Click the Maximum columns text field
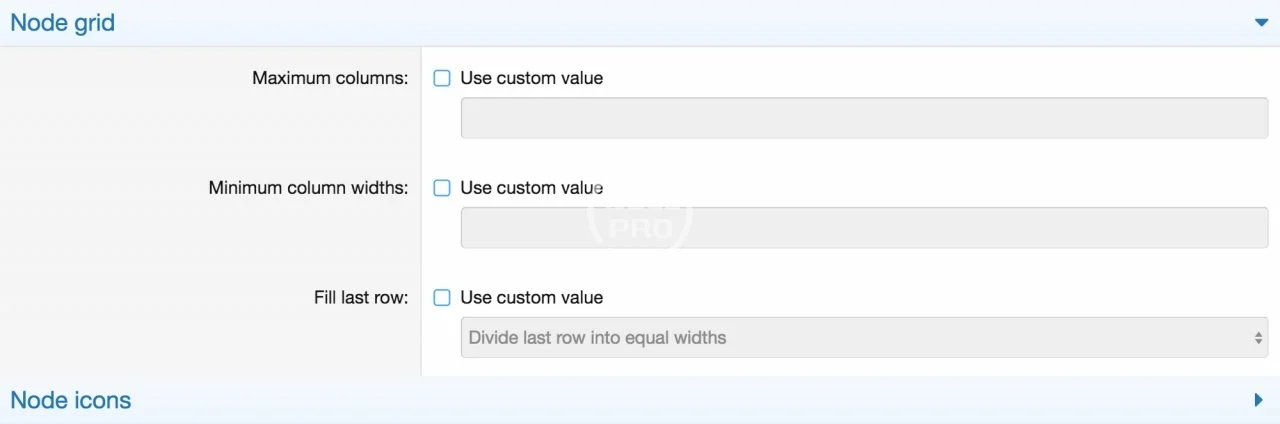 pyautogui.click(x=864, y=118)
